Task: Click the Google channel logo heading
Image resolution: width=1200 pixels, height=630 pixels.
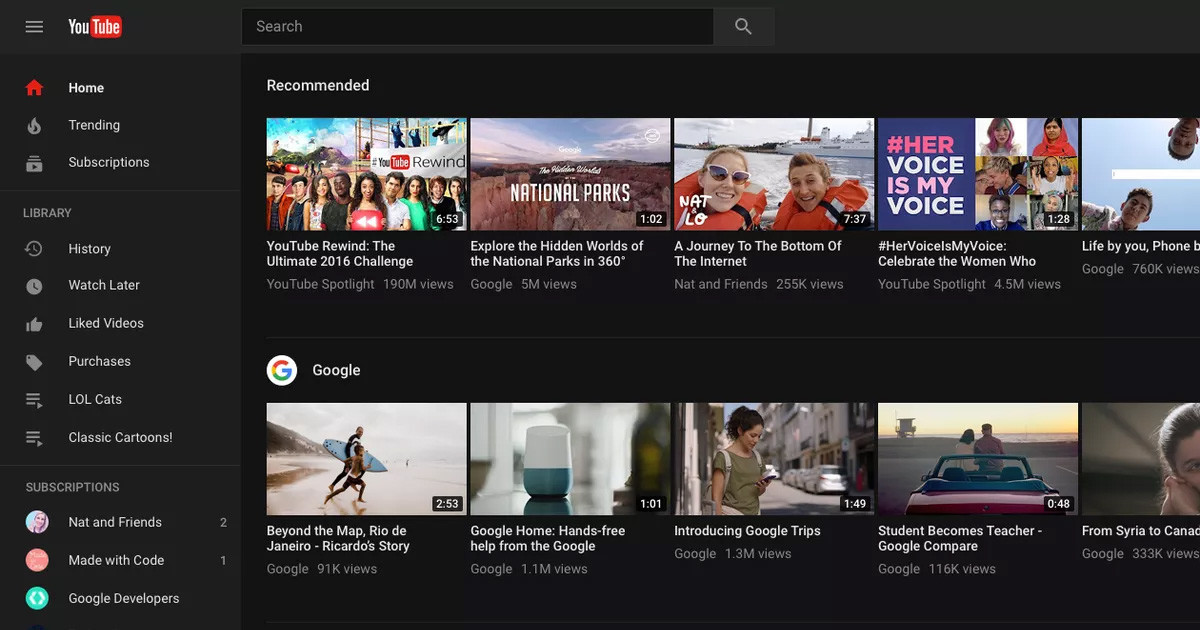Action: pyautogui.click(x=282, y=370)
